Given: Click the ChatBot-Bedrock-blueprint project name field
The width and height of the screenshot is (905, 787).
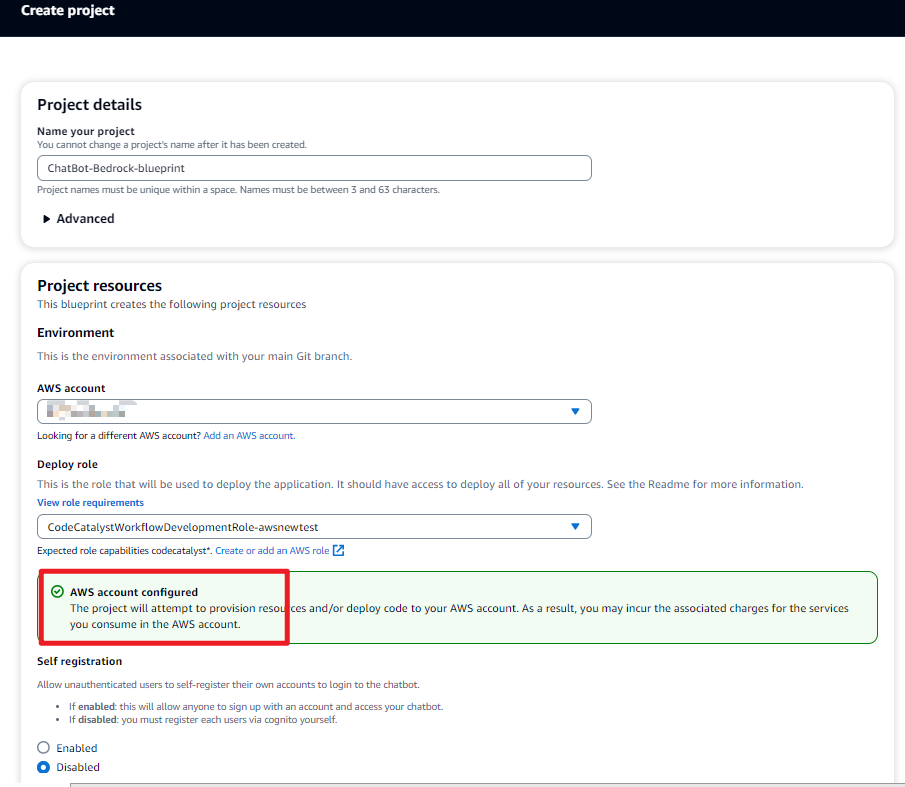Looking at the screenshot, I should click(x=313, y=168).
